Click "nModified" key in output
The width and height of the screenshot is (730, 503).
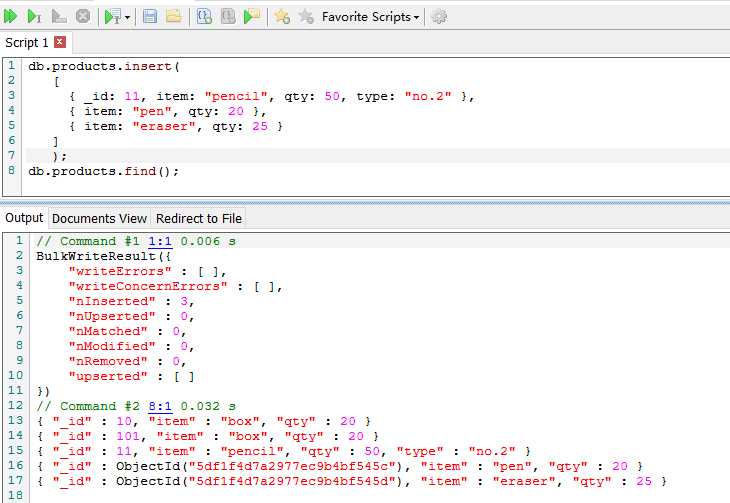coord(112,346)
